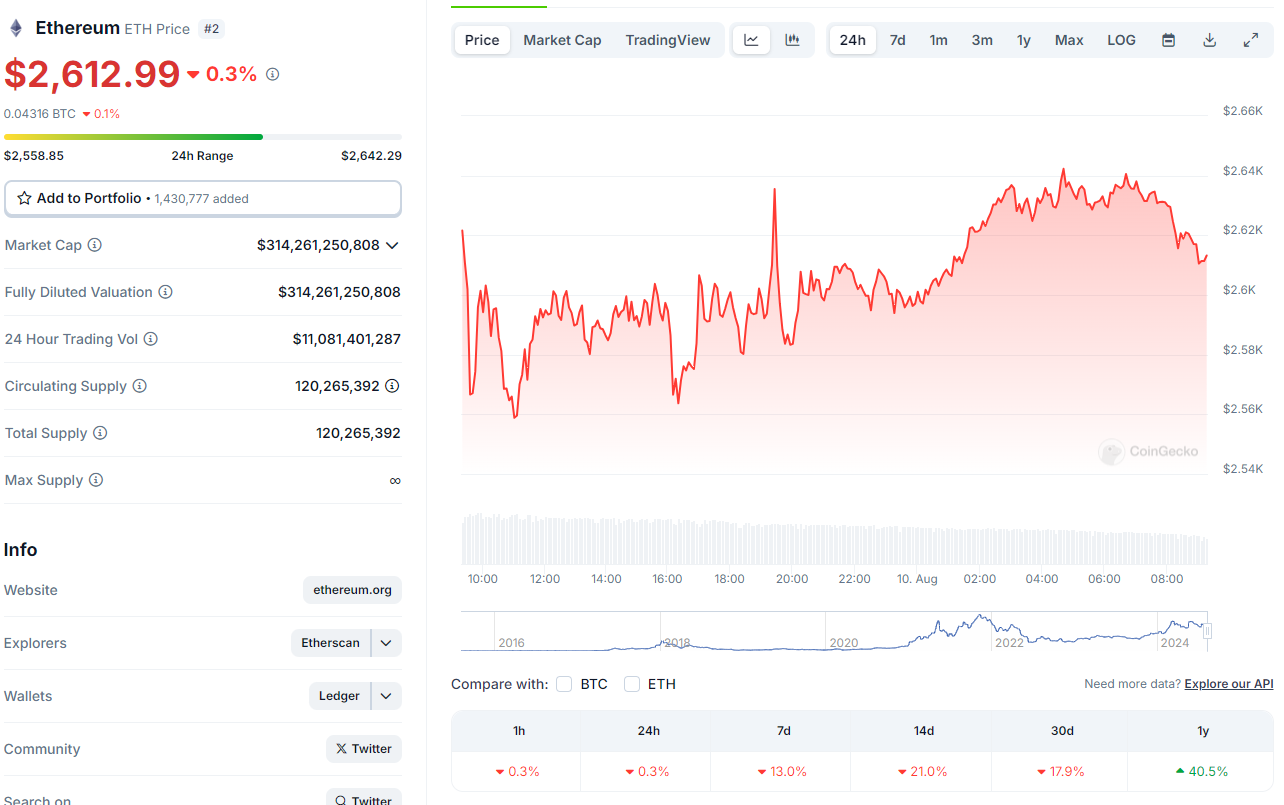Click the historical navigator mini chart

834,632
